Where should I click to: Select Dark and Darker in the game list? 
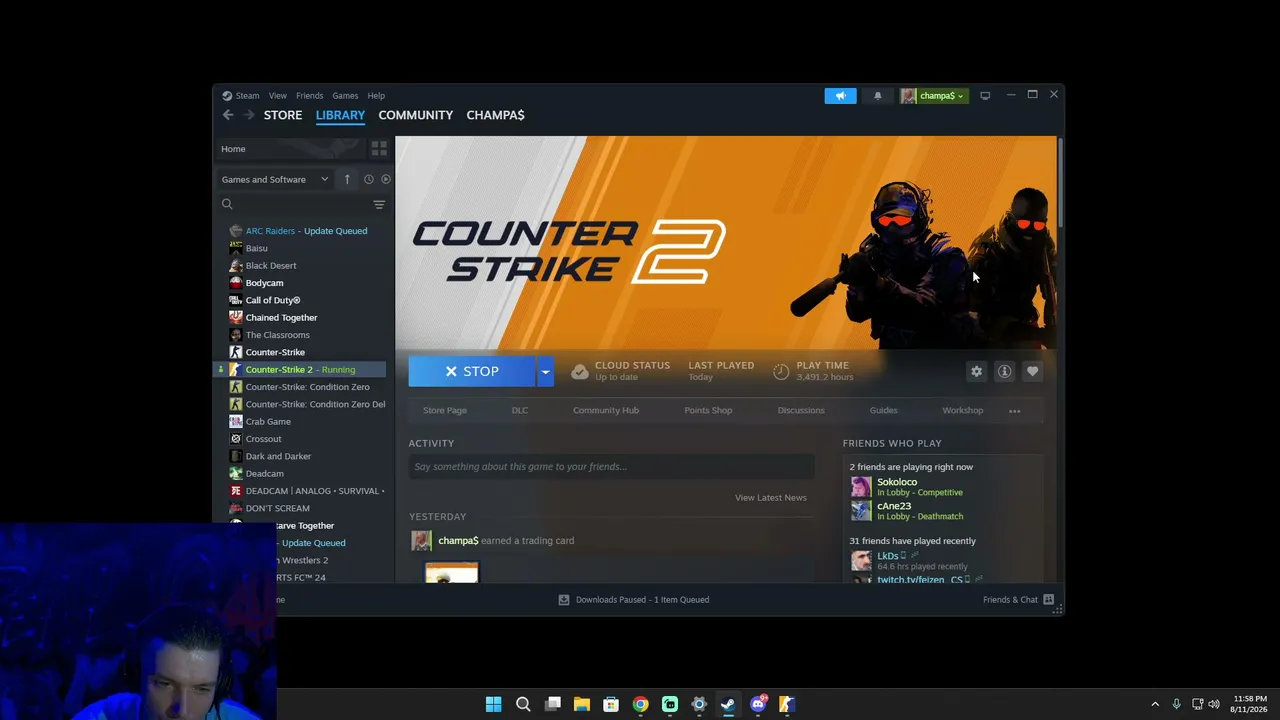click(302, 457)
